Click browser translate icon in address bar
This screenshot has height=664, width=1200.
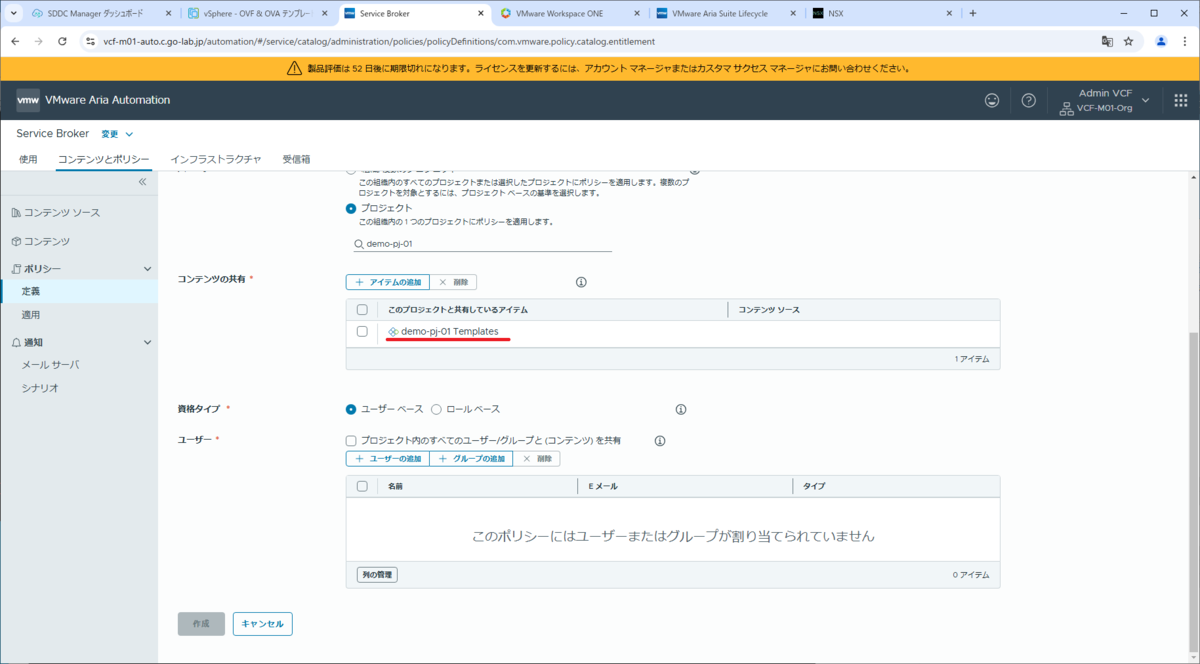point(1107,41)
